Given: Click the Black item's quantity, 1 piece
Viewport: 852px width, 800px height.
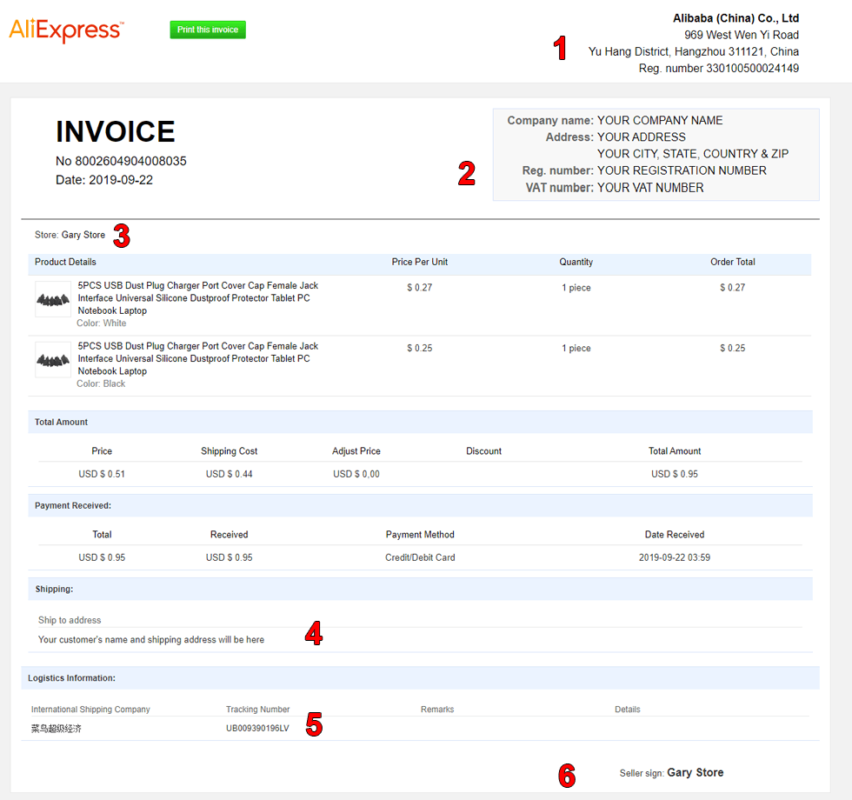Looking at the screenshot, I should point(576,348).
